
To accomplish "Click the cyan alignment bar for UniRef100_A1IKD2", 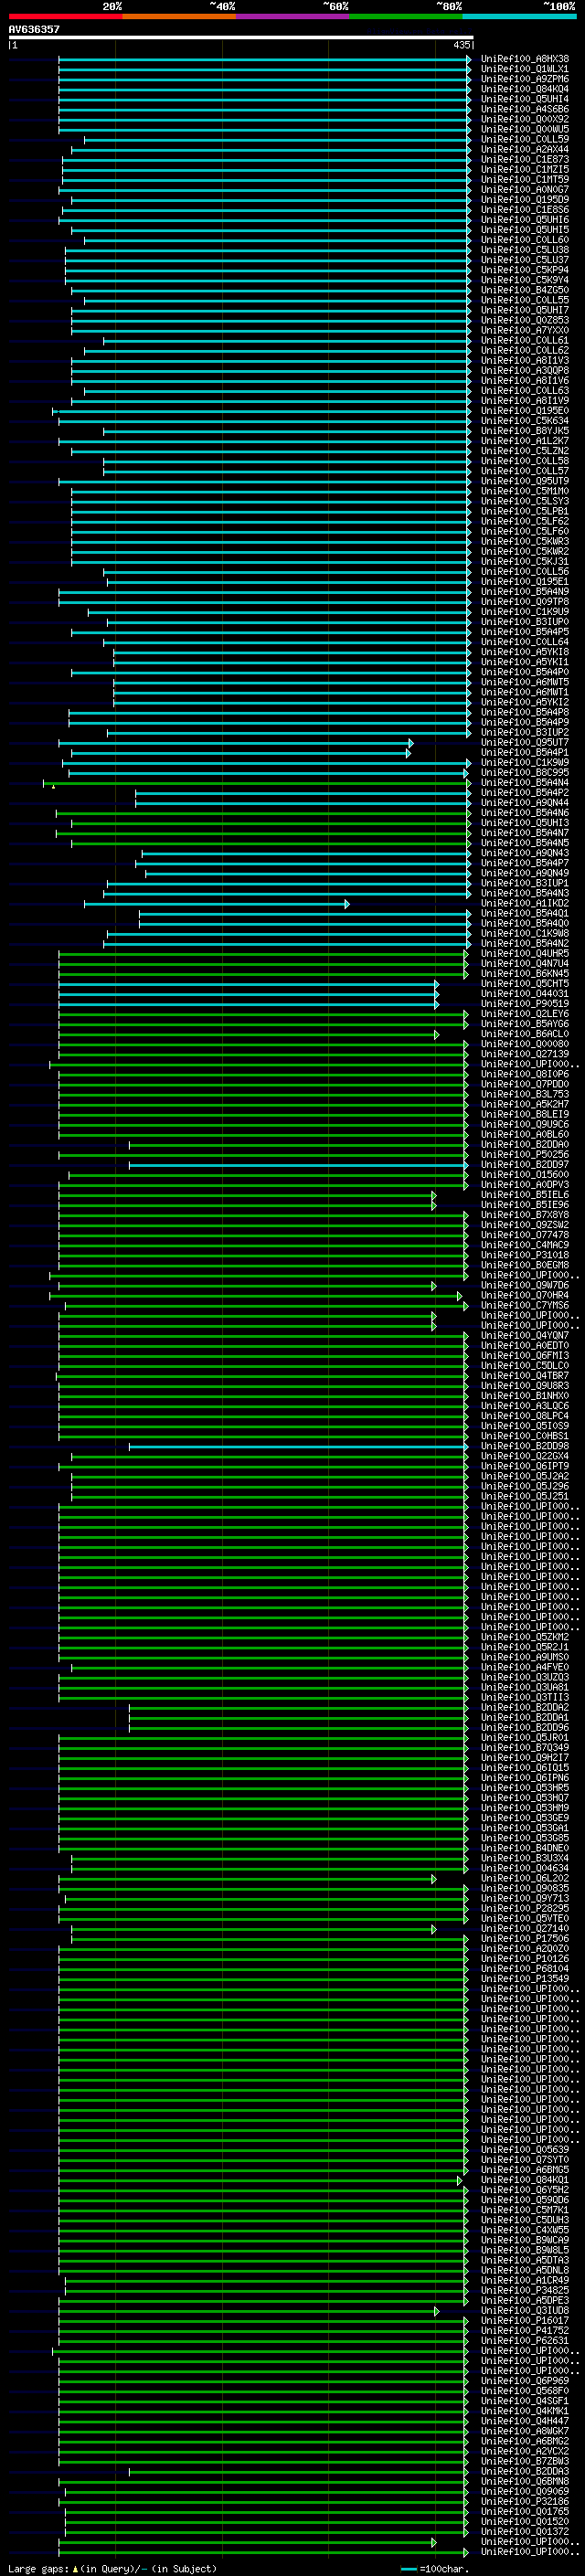I will tap(217, 904).
